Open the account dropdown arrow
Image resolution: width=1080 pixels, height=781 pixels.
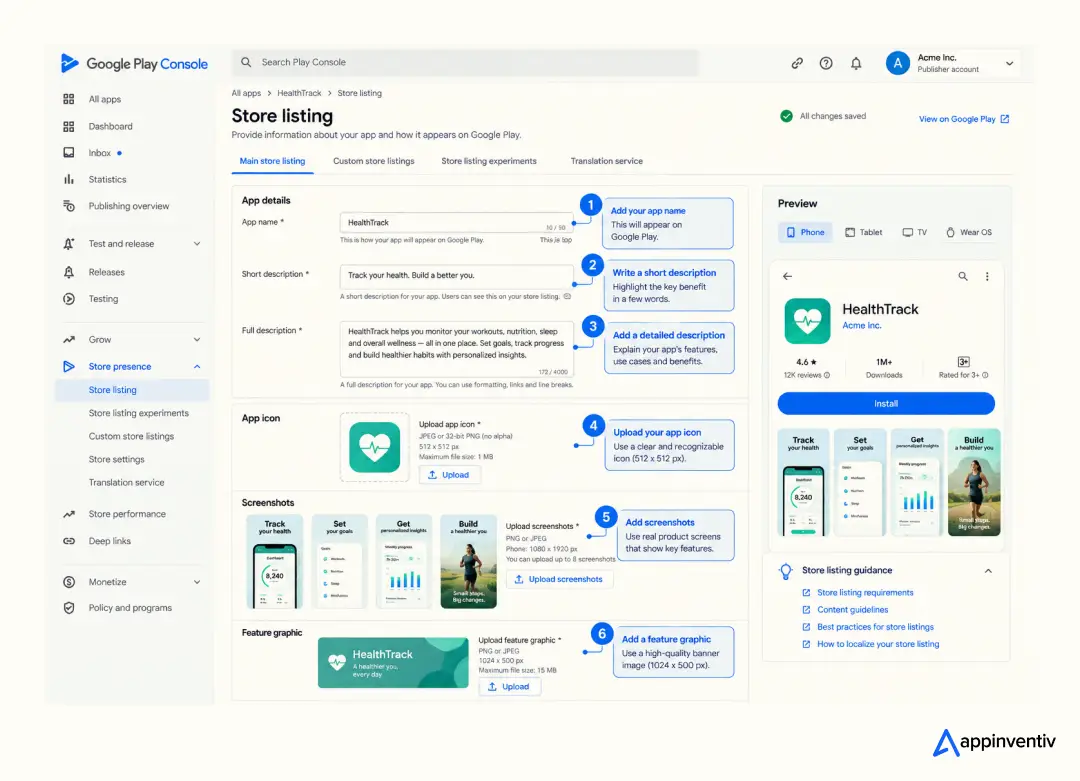[x=1010, y=63]
